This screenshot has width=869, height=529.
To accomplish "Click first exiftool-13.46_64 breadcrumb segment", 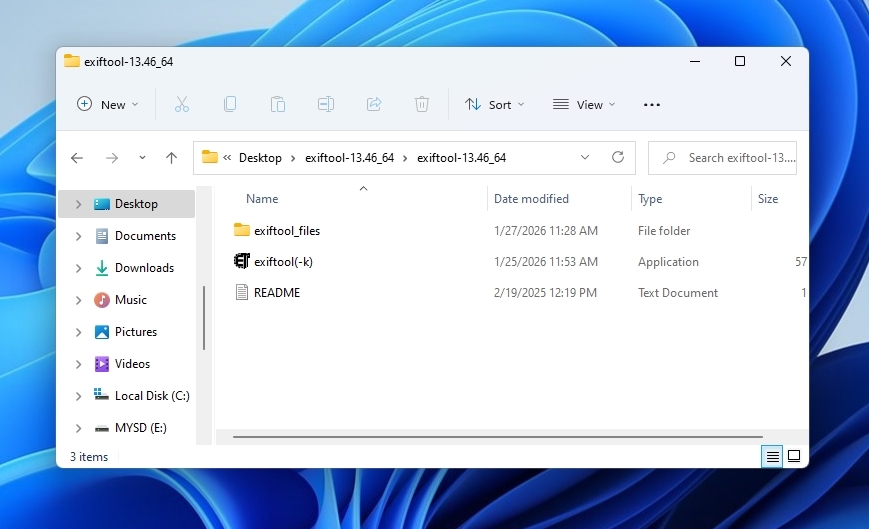I will (349, 158).
